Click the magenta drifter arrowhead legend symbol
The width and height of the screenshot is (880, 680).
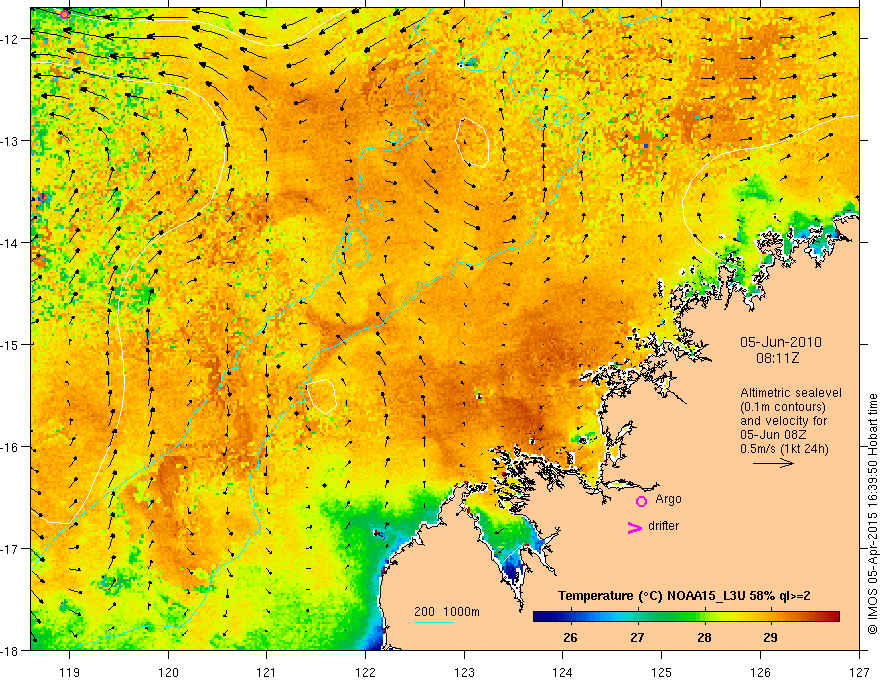(635, 527)
